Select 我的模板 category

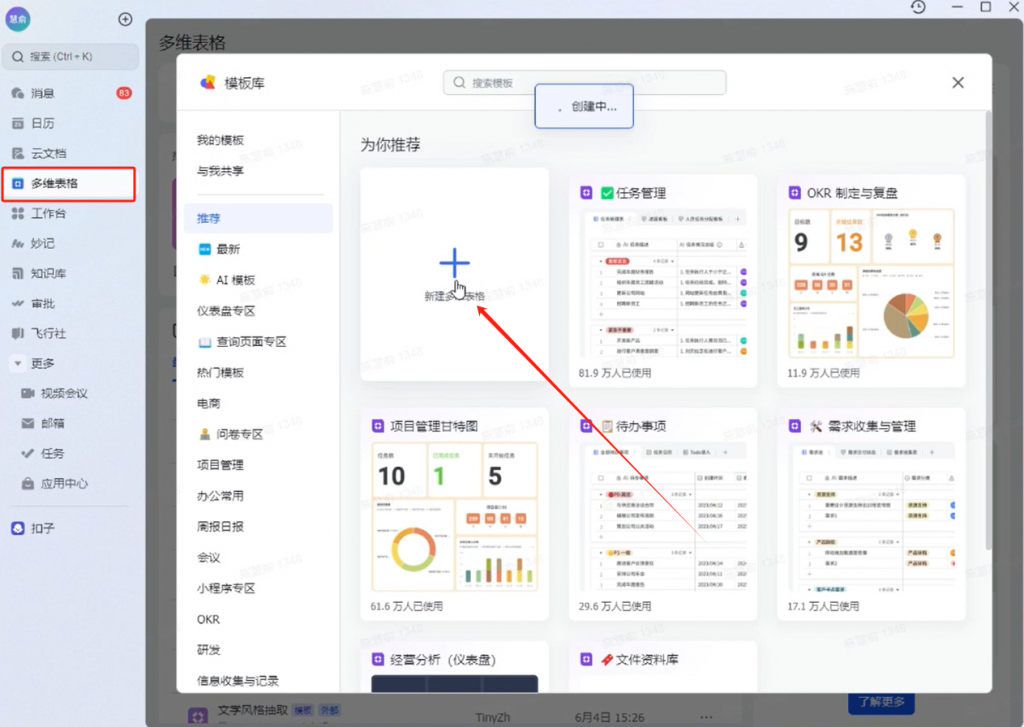(x=220, y=140)
